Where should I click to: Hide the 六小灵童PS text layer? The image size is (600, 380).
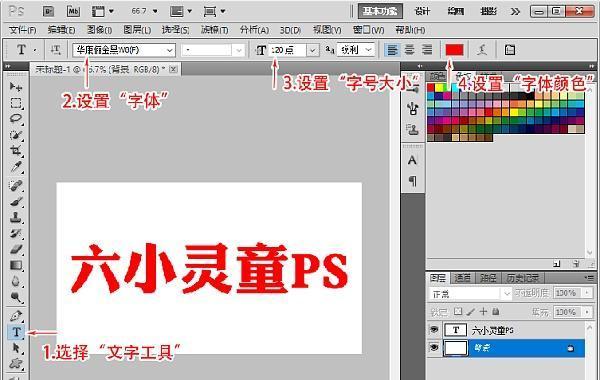coord(434,329)
